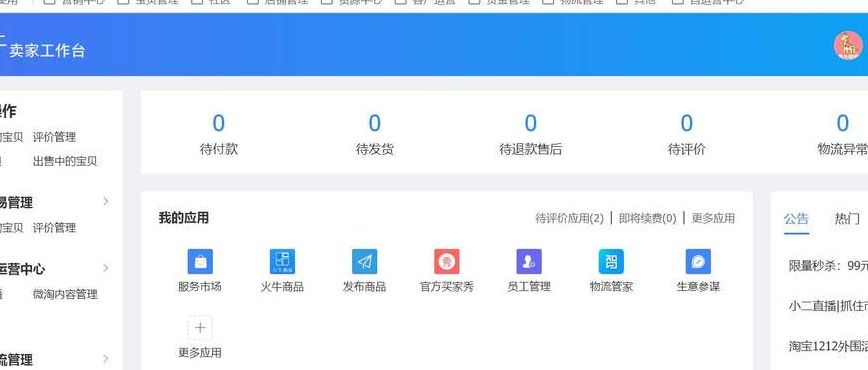
Task: Open the user avatar in the header
Action: point(848,45)
